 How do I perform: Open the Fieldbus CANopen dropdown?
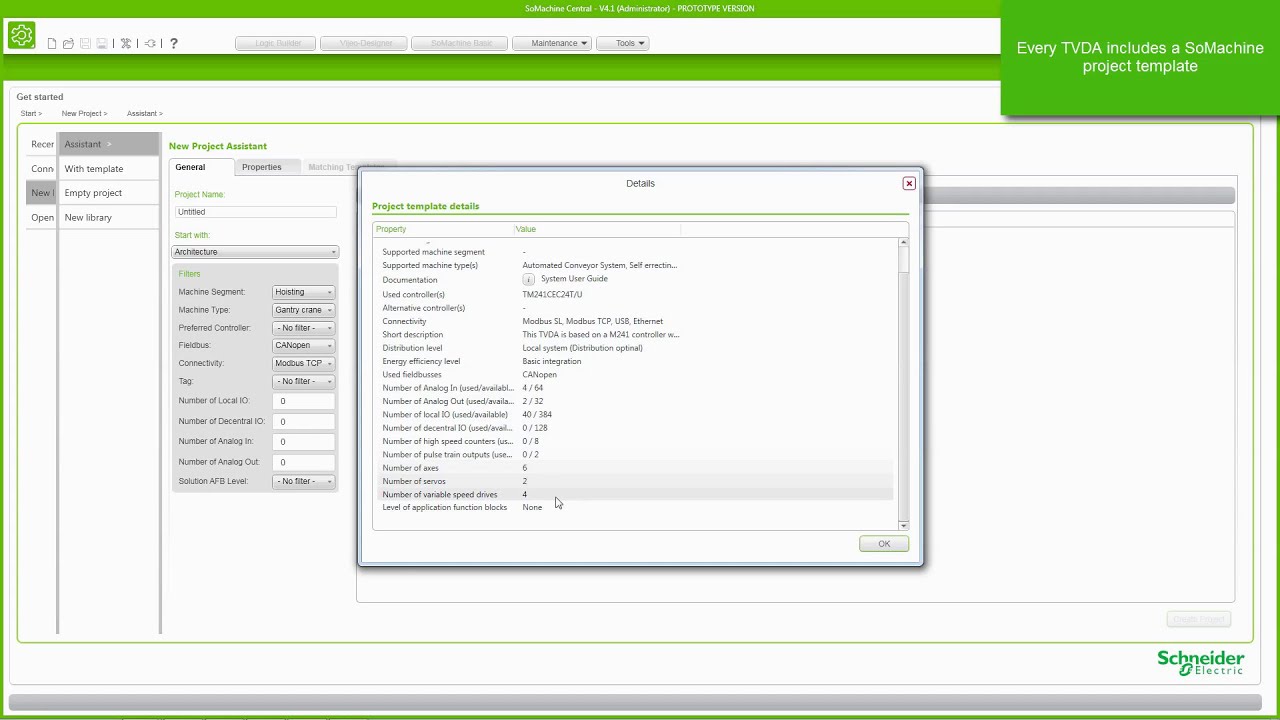pyautogui.click(x=304, y=345)
